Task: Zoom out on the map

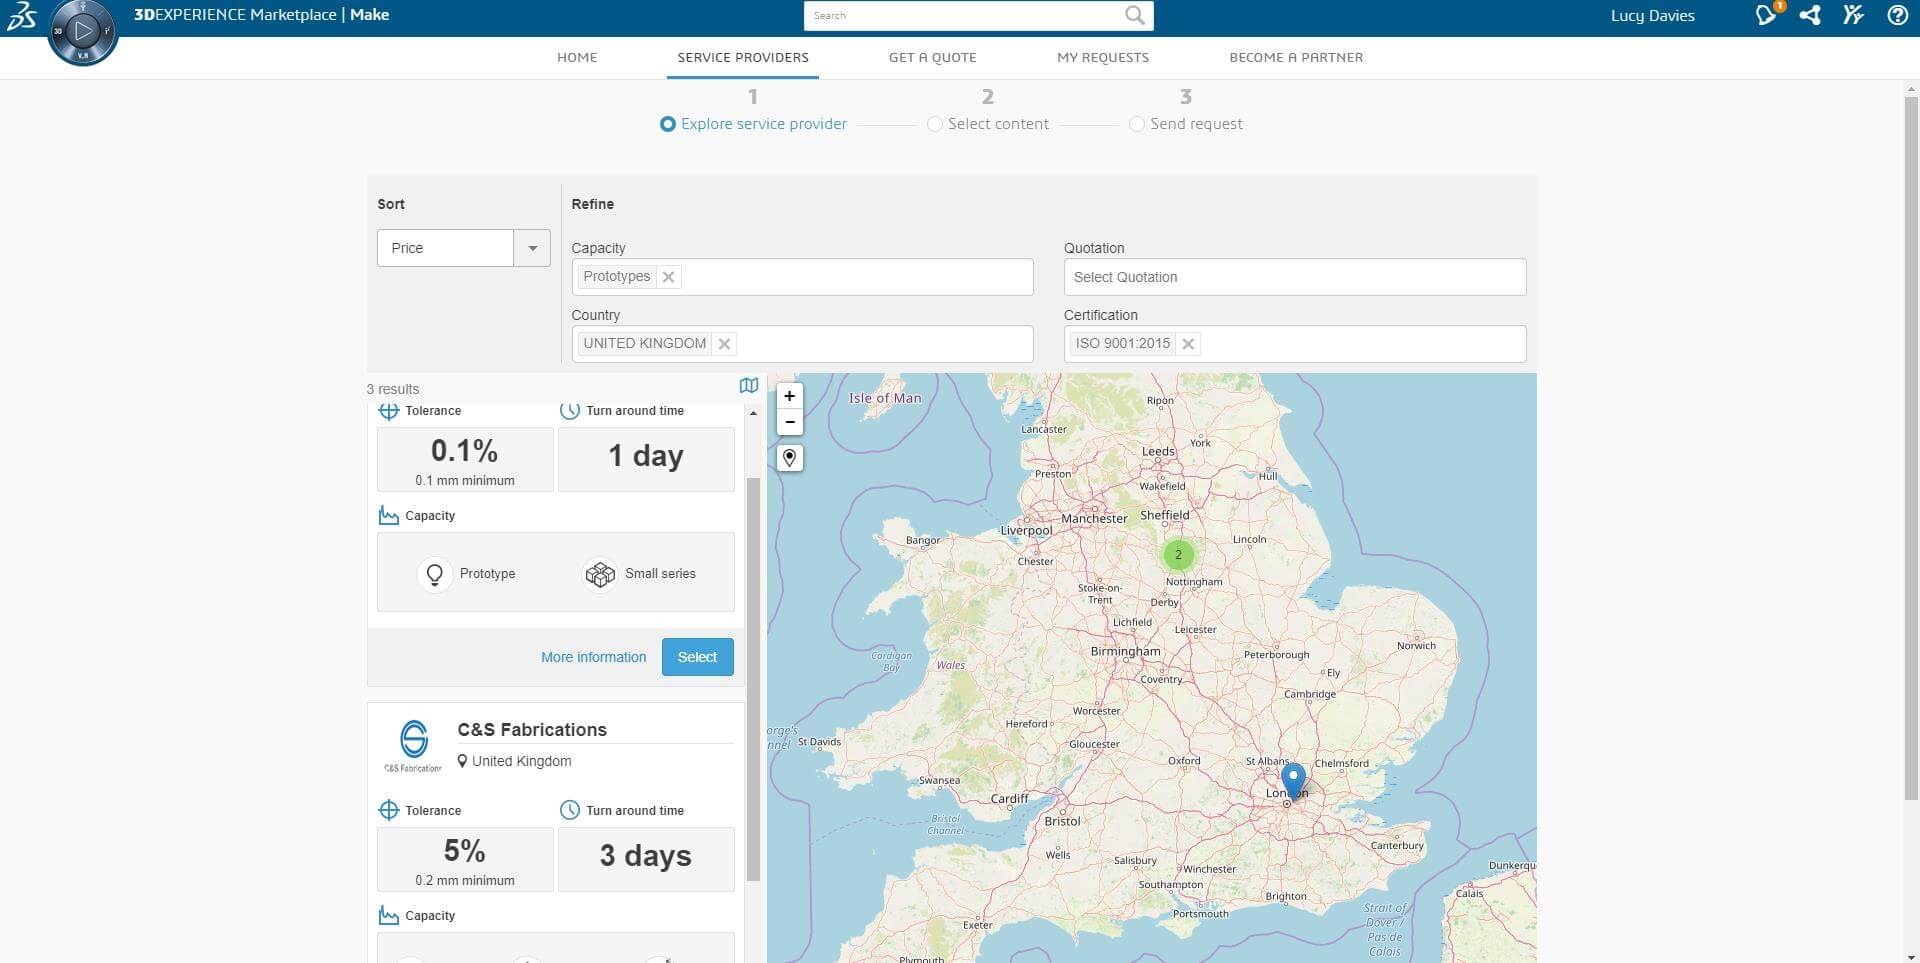Action: click(x=790, y=422)
